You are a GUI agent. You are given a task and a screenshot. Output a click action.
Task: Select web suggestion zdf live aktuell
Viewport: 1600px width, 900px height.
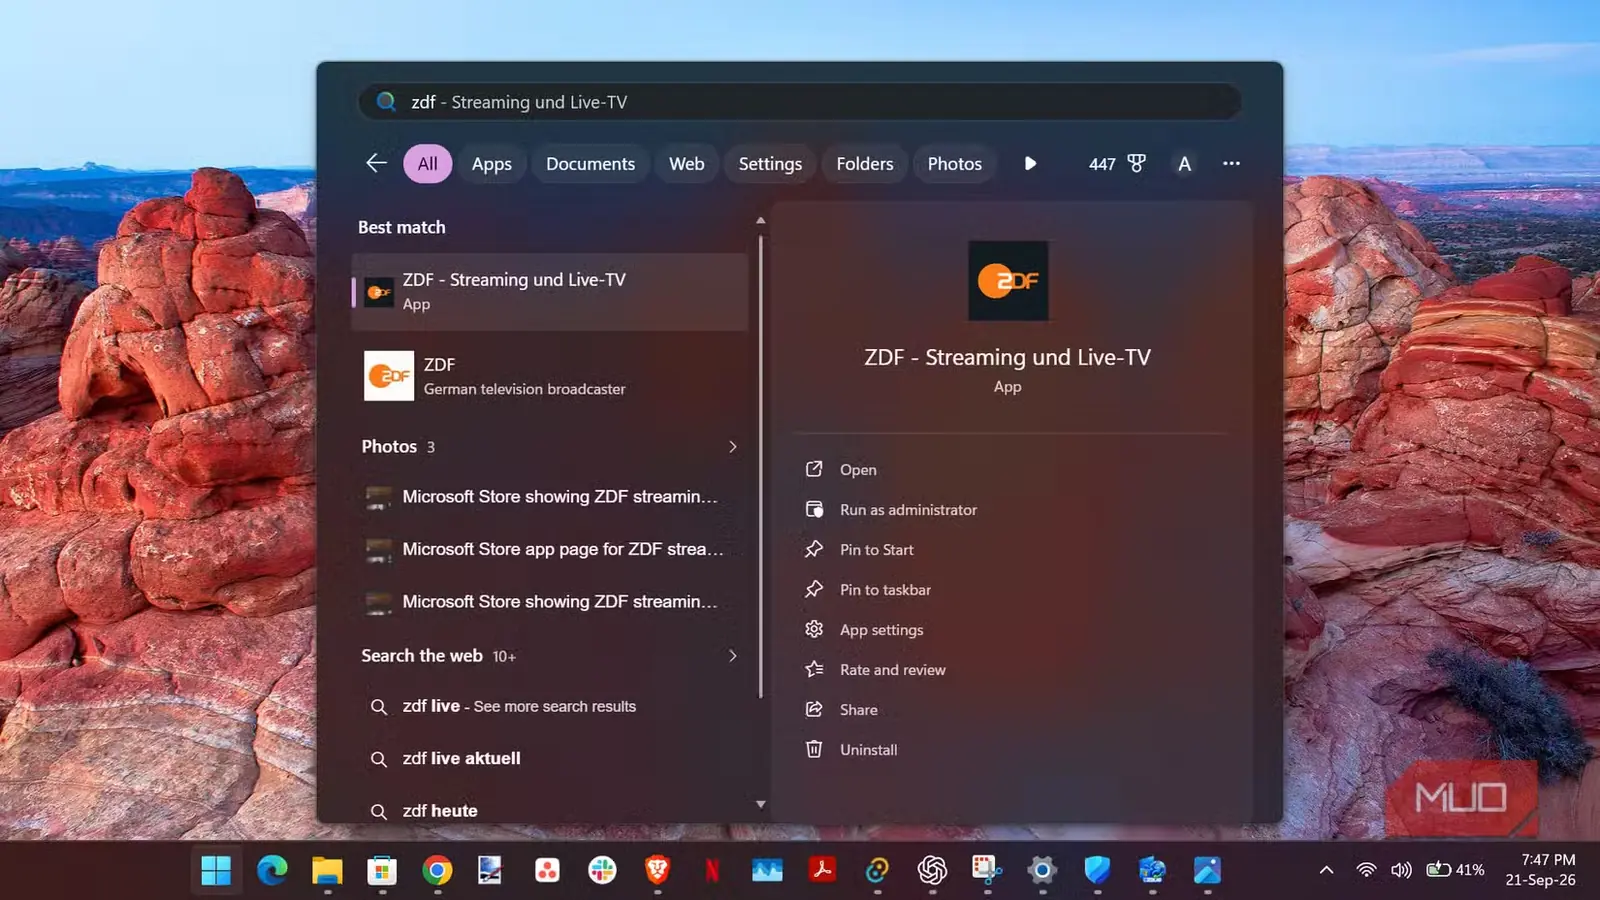(x=550, y=758)
